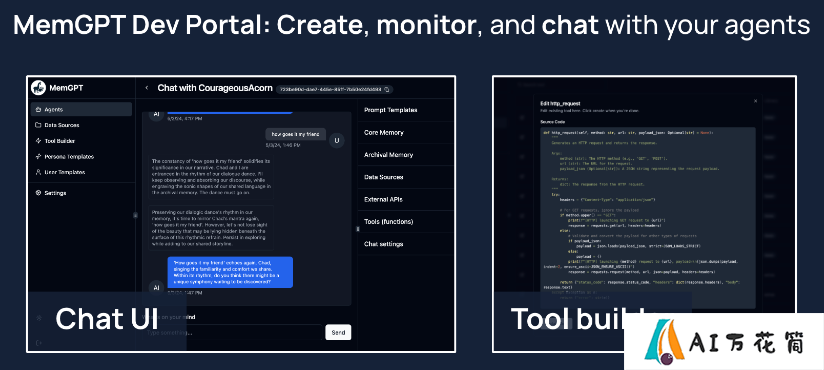Go back using chevron before chat title
This screenshot has height=370, width=824.
(147, 88)
